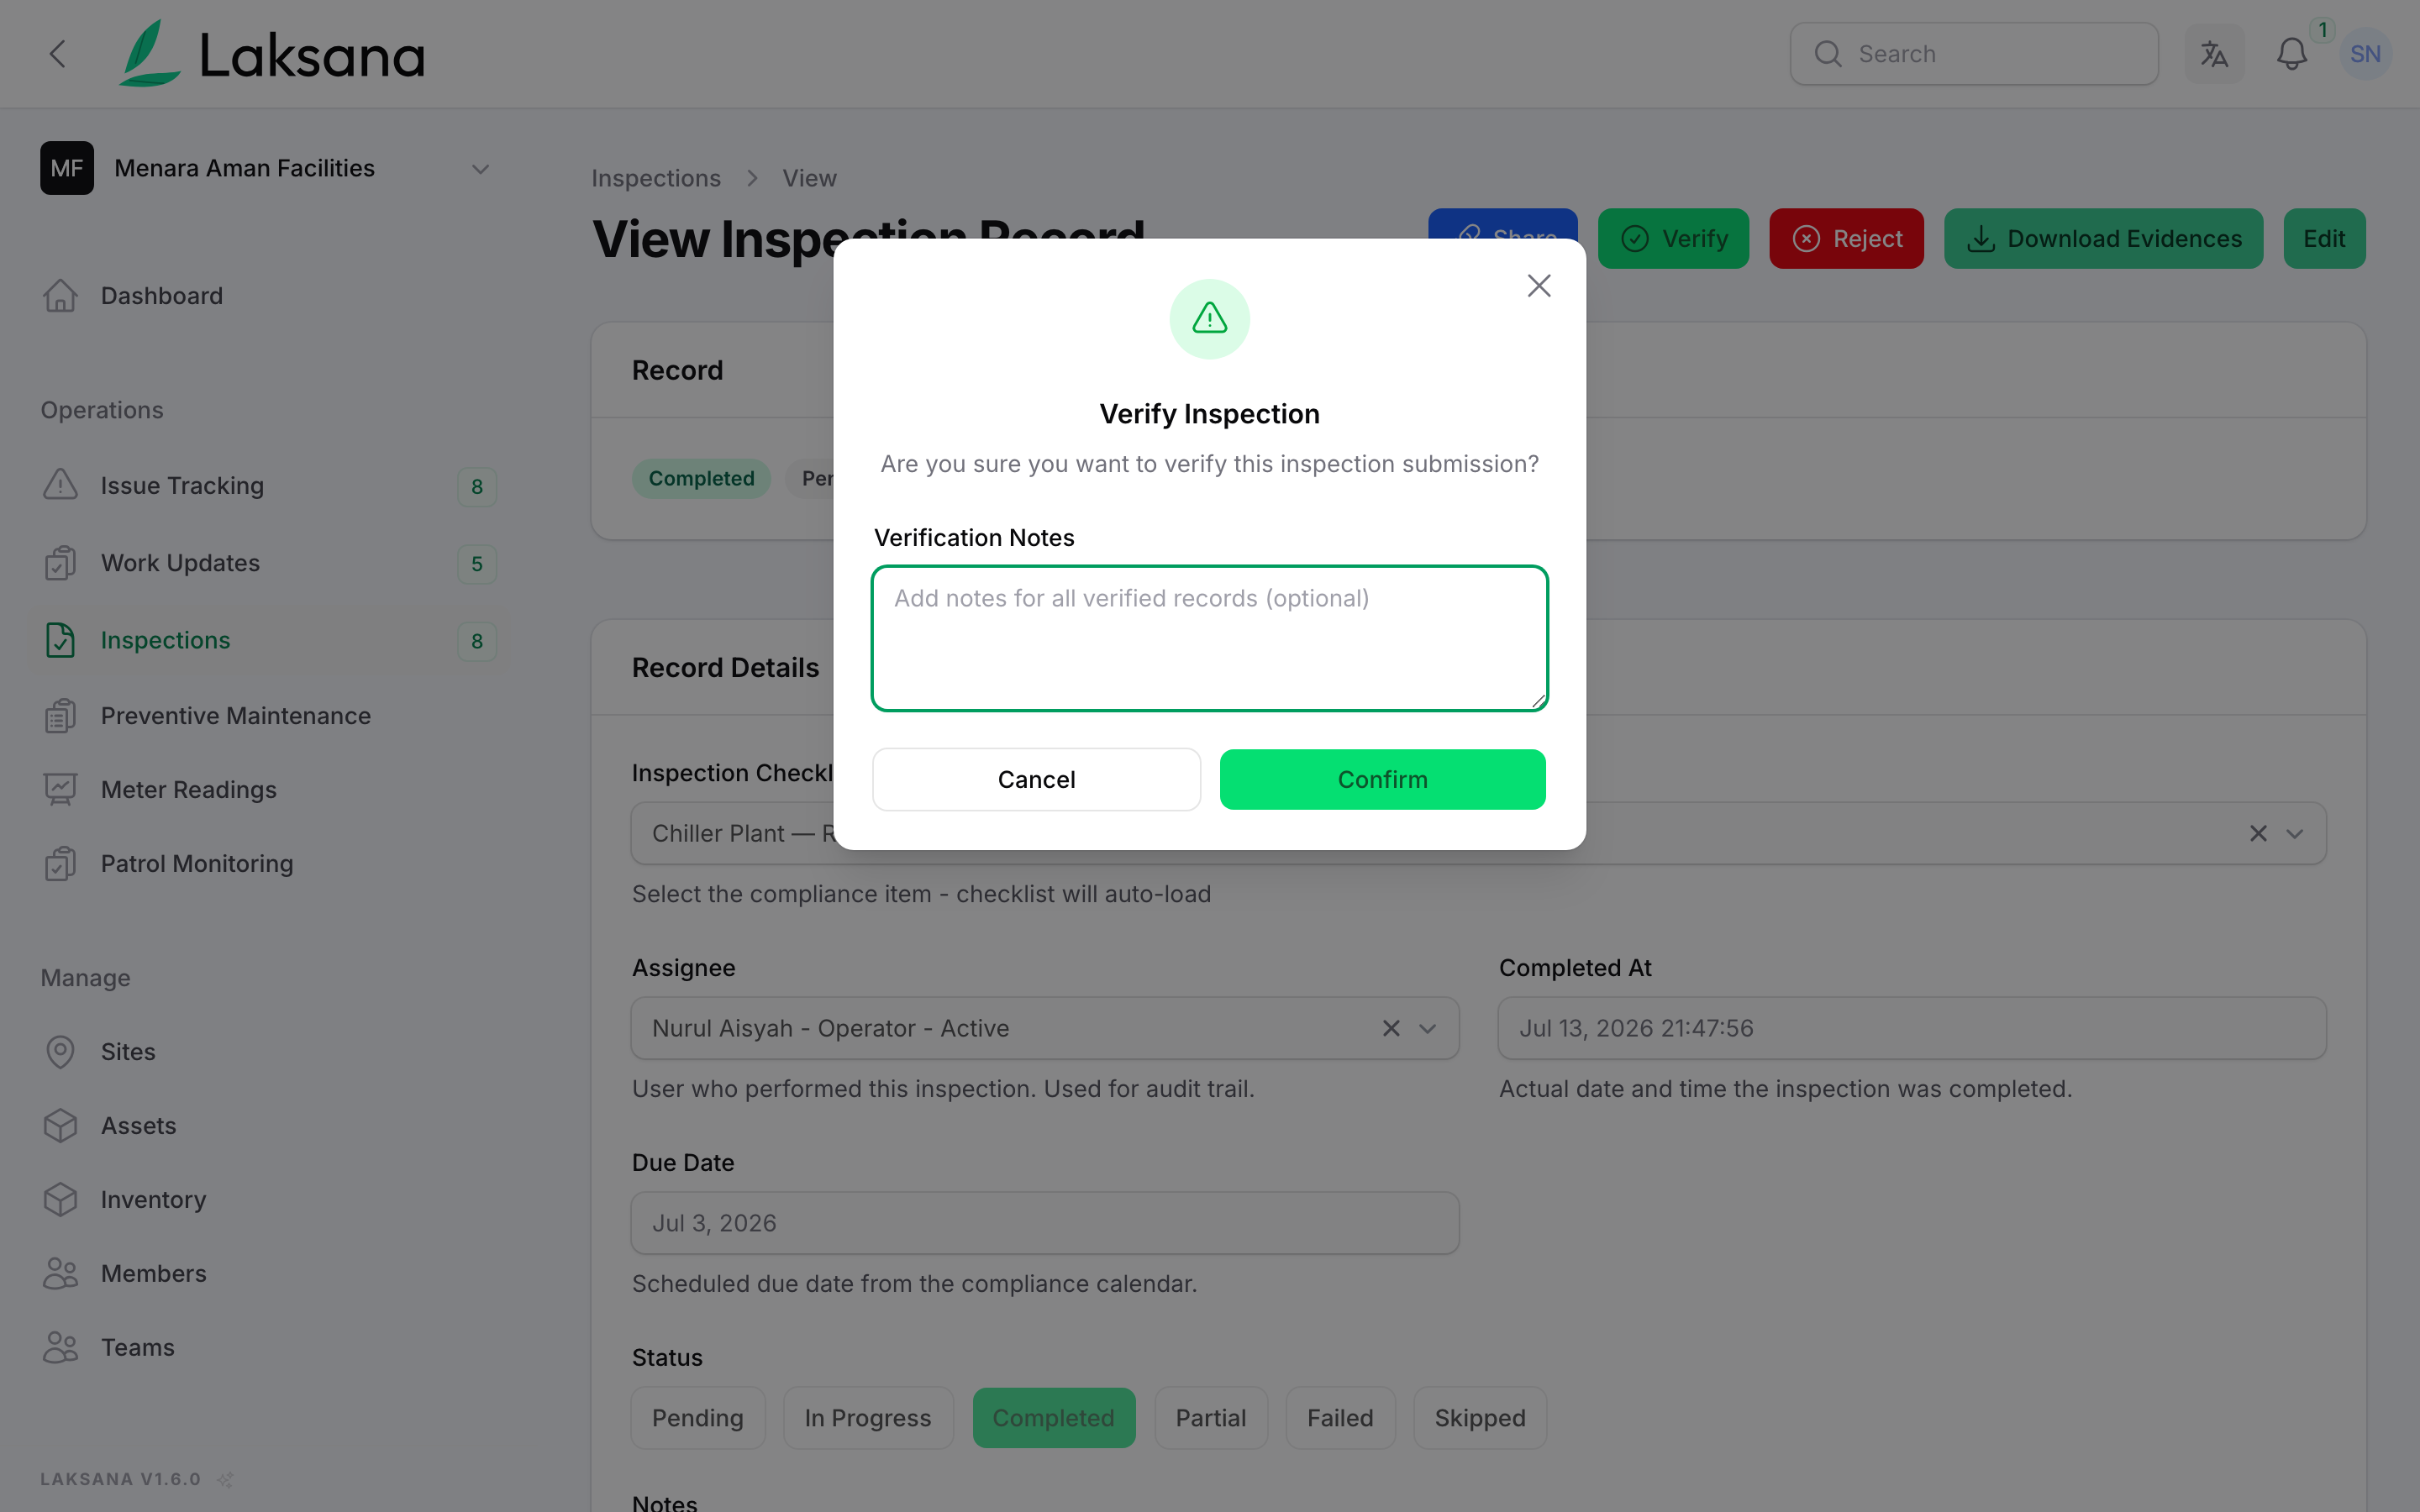Viewport: 2420px width, 1512px height.
Task: Click the Assets cube icon
Action: click(60, 1126)
